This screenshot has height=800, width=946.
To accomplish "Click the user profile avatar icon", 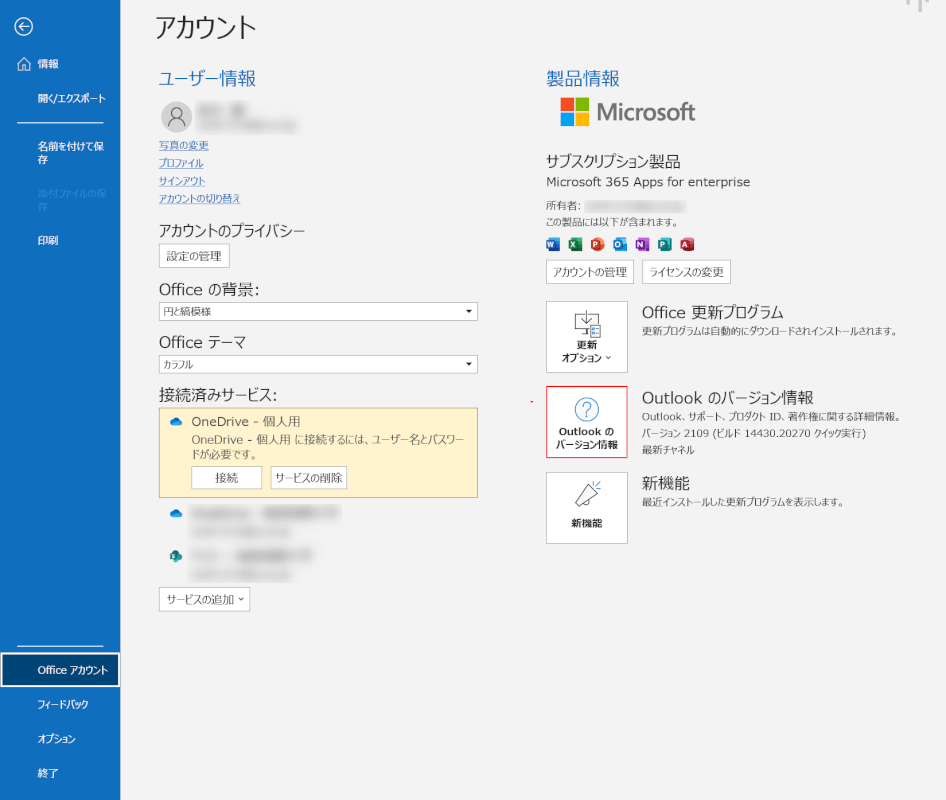I will tap(176, 116).
